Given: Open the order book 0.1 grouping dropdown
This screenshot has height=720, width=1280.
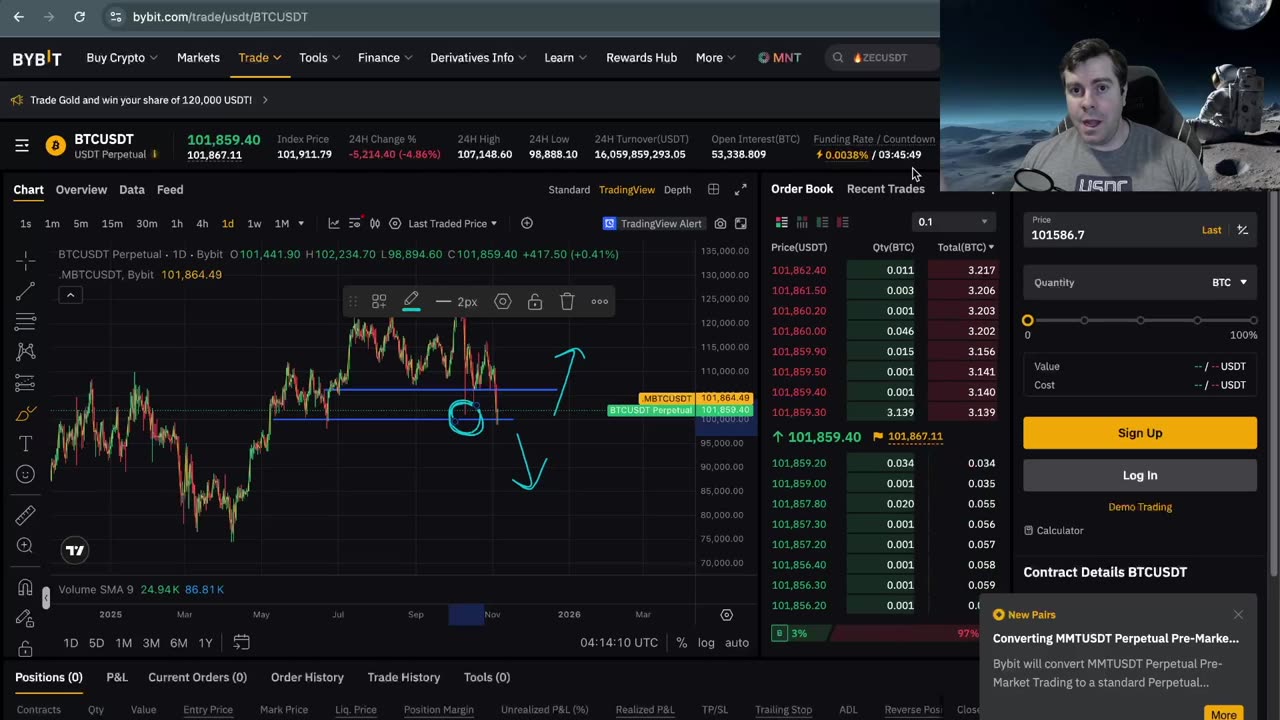Looking at the screenshot, I should coord(953,222).
